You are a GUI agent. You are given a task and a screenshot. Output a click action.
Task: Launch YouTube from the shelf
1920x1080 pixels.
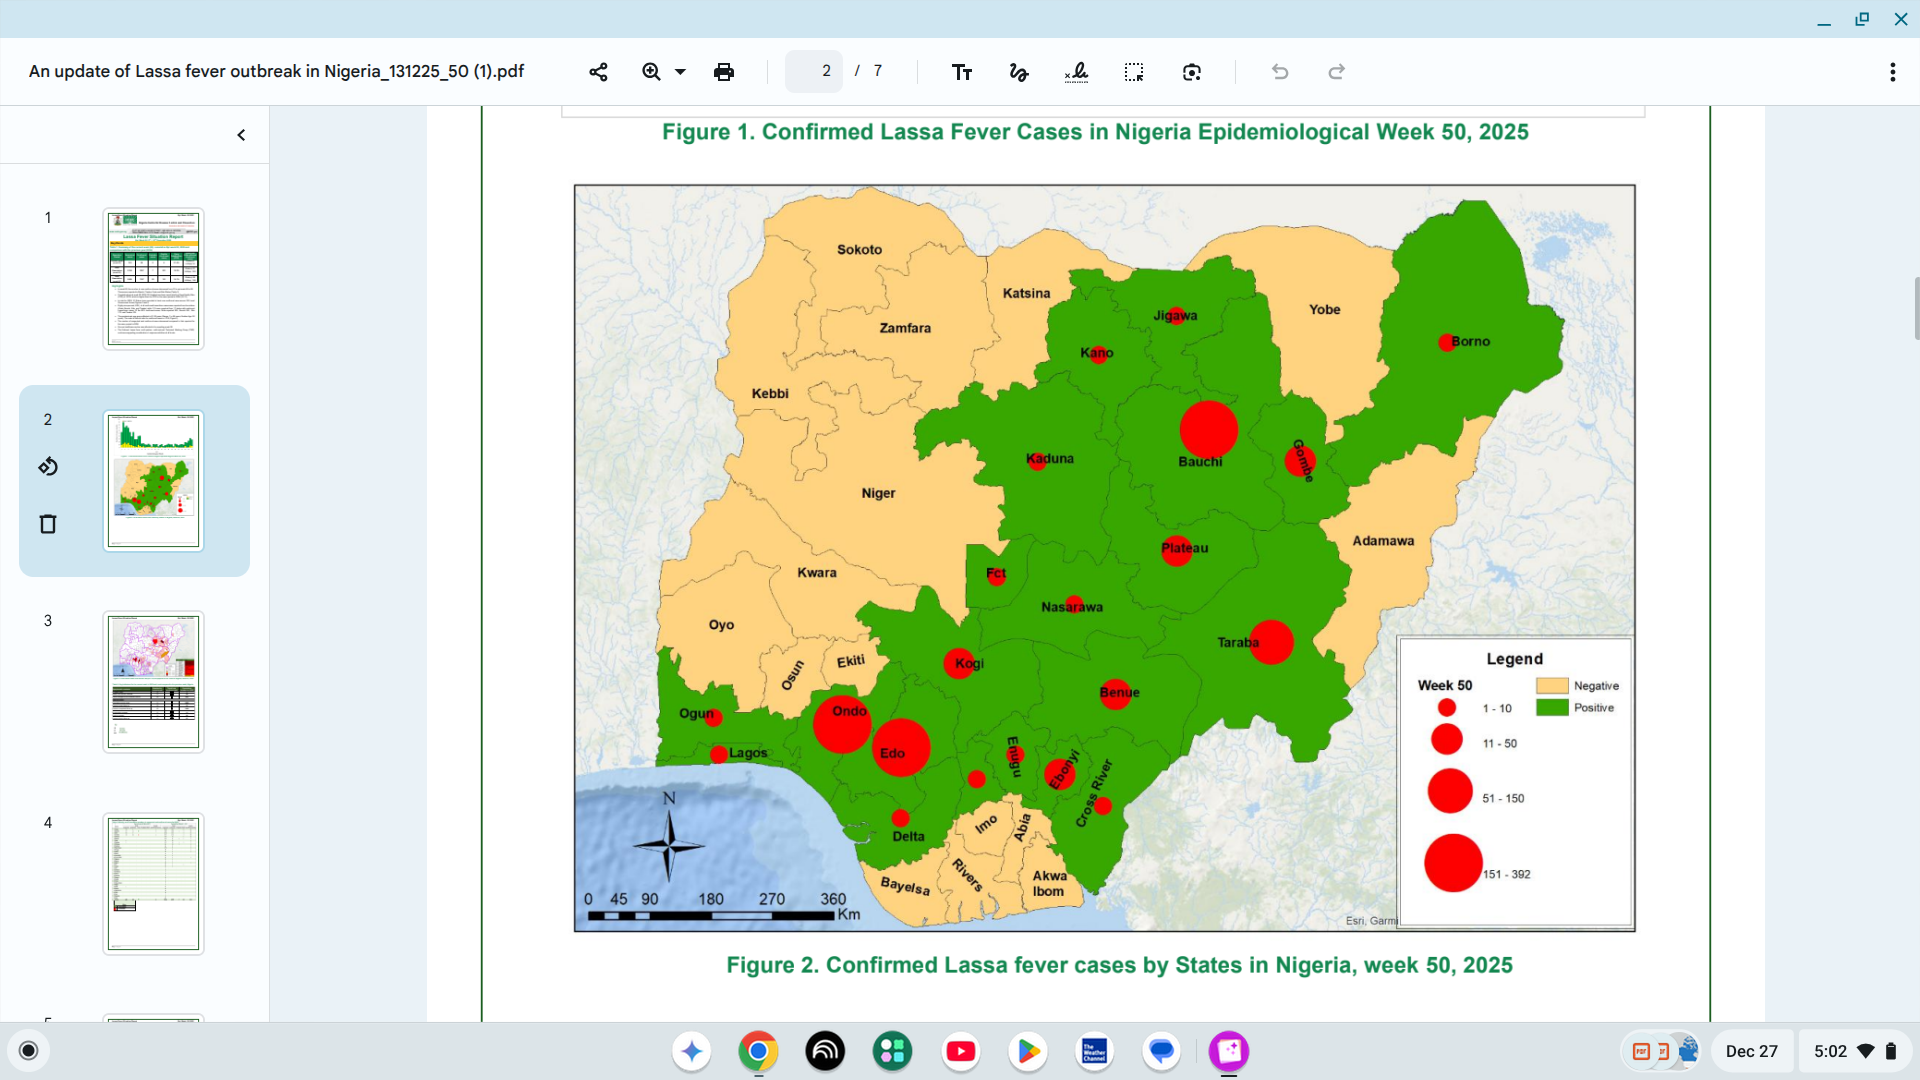pyautogui.click(x=960, y=1051)
